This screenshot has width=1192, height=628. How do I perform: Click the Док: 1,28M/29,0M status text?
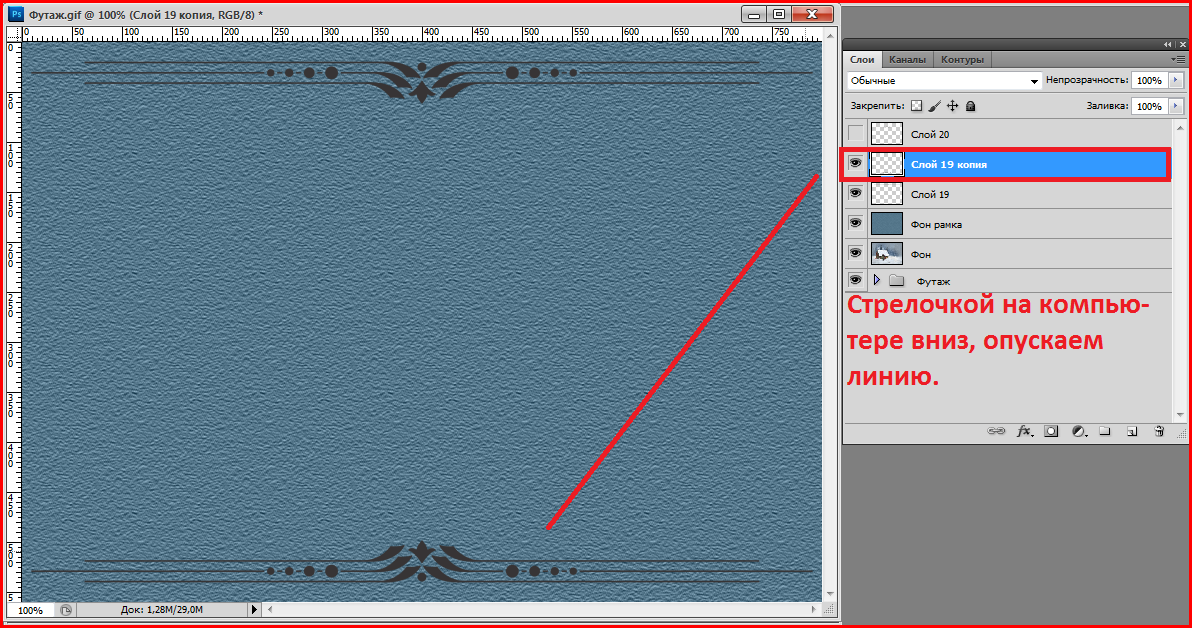click(161, 610)
